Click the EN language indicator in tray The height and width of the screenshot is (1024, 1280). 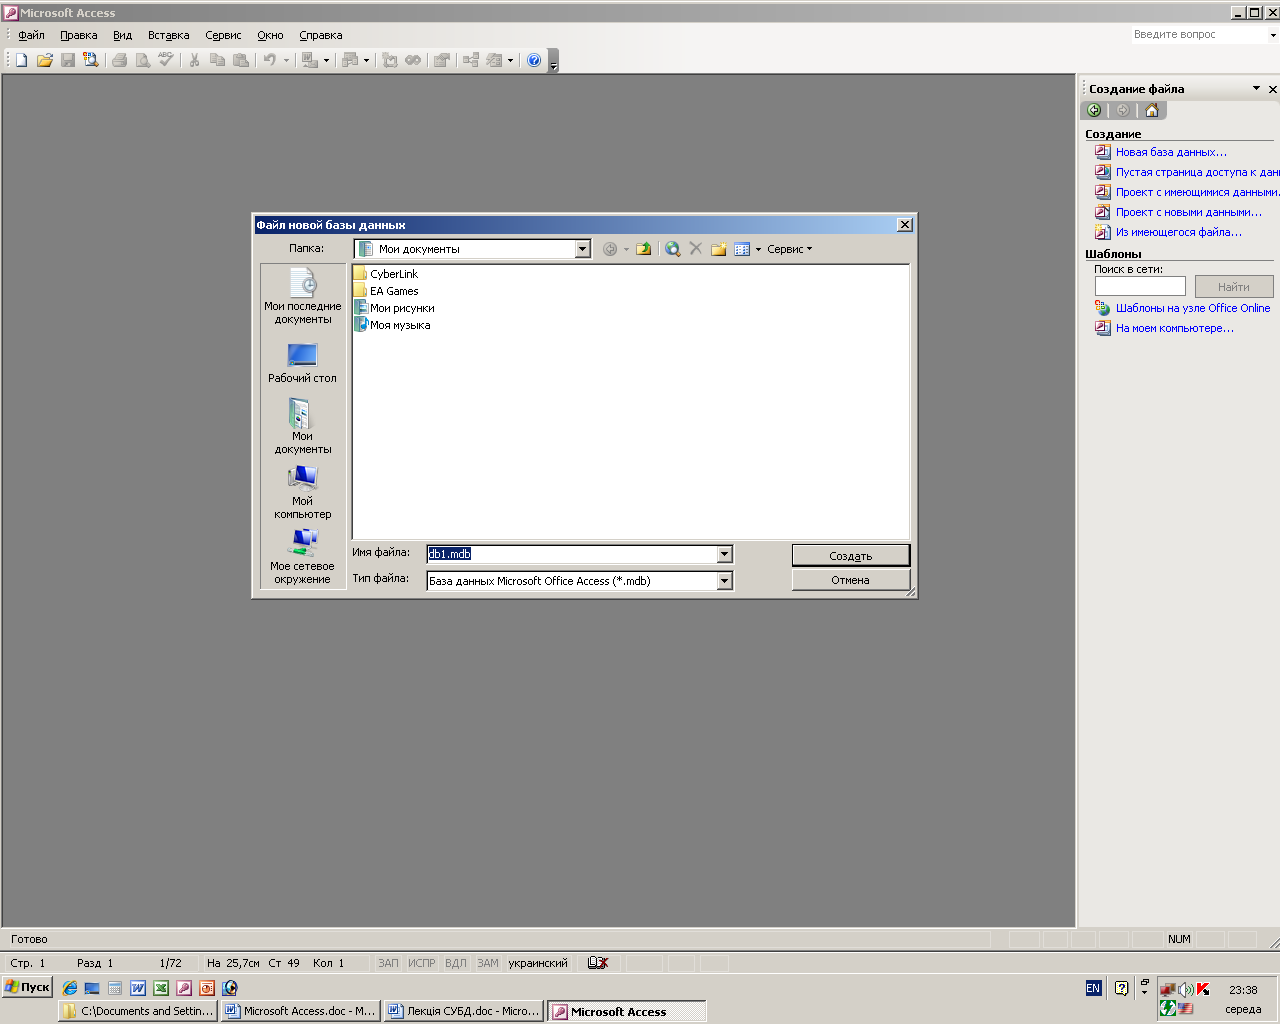(x=1093, y=988)
